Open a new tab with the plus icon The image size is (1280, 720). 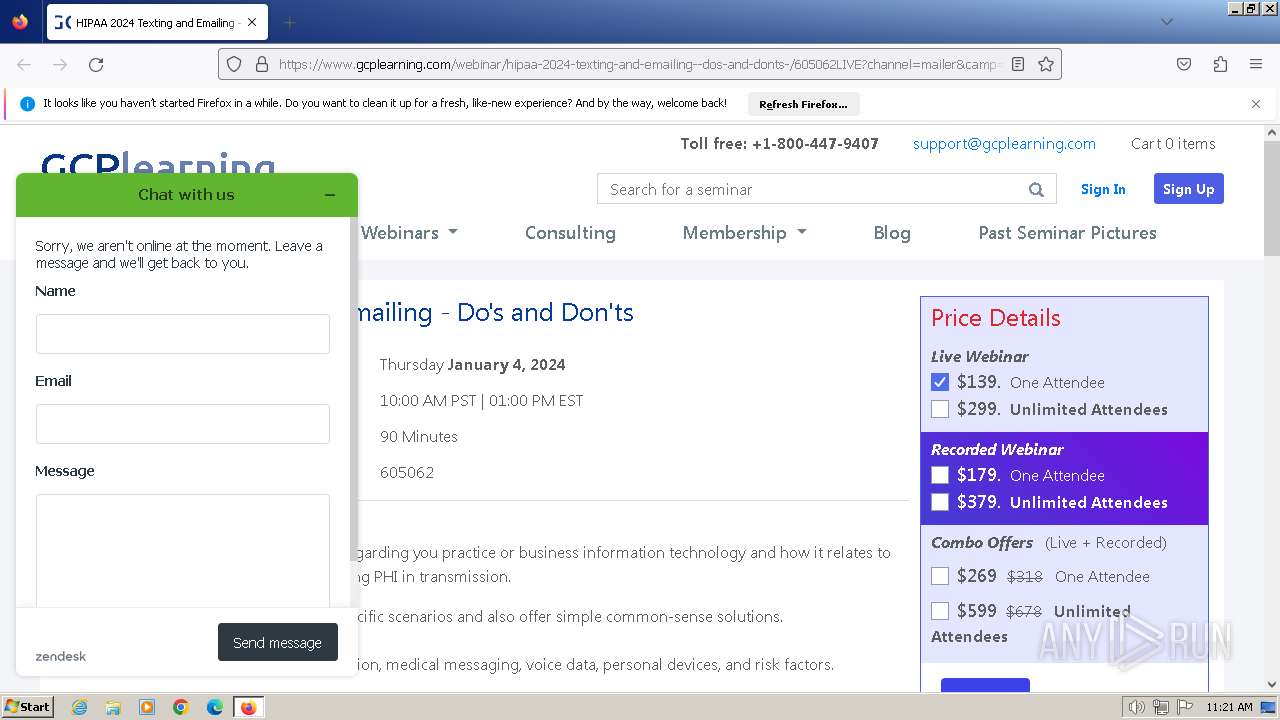coord(289,22)
